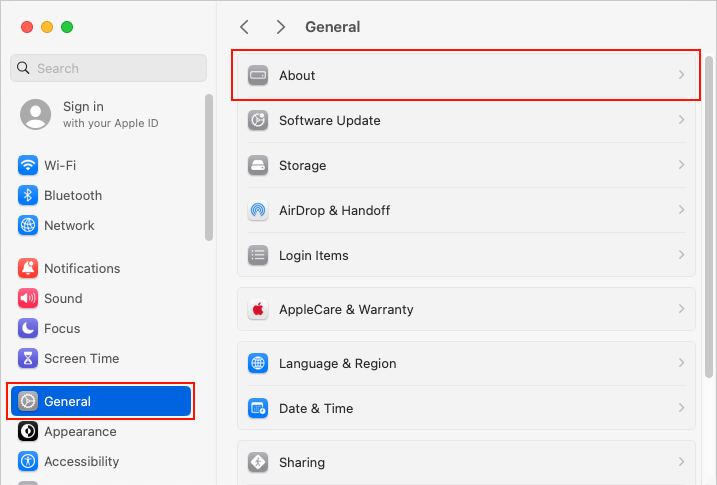Click the forward navigation arrow
The height and width of the screenshot is (485, 717).
[281, 27]
